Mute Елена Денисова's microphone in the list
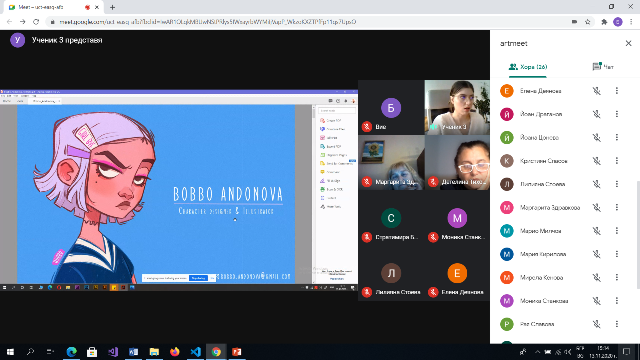 click(x=596, y=91)
